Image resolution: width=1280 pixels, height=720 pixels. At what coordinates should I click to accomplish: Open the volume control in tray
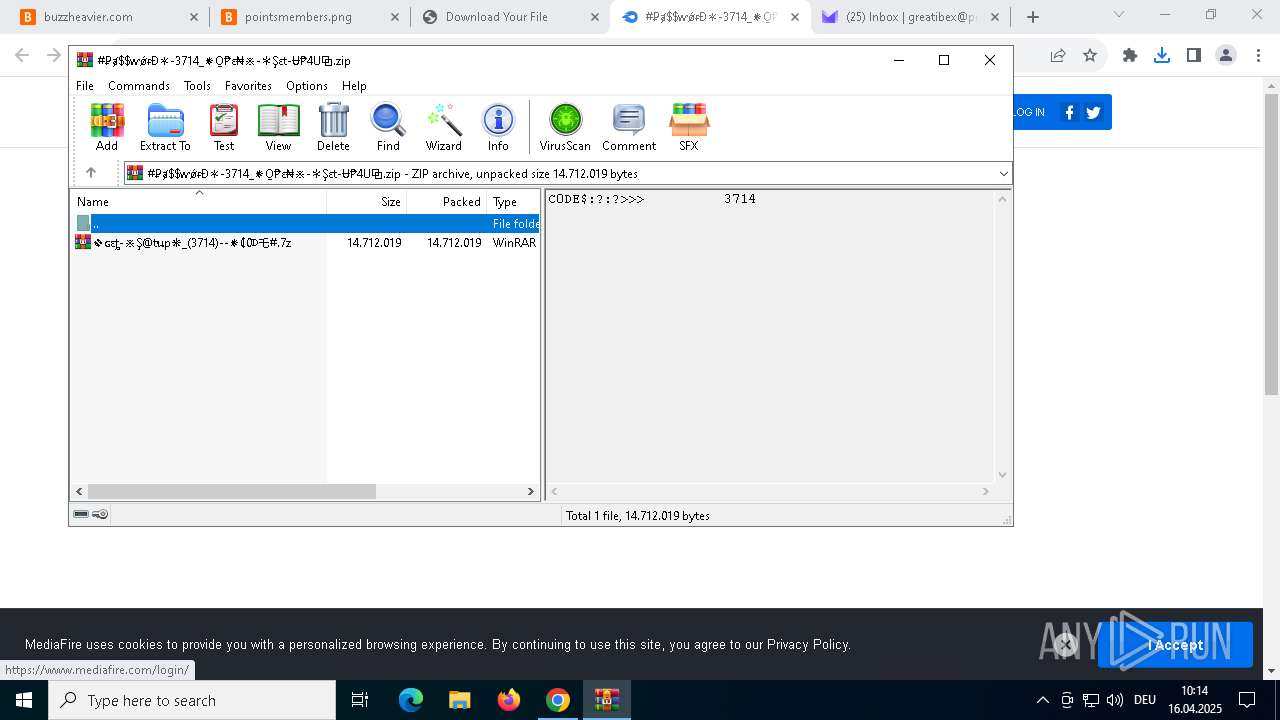tap(1115, 700)
